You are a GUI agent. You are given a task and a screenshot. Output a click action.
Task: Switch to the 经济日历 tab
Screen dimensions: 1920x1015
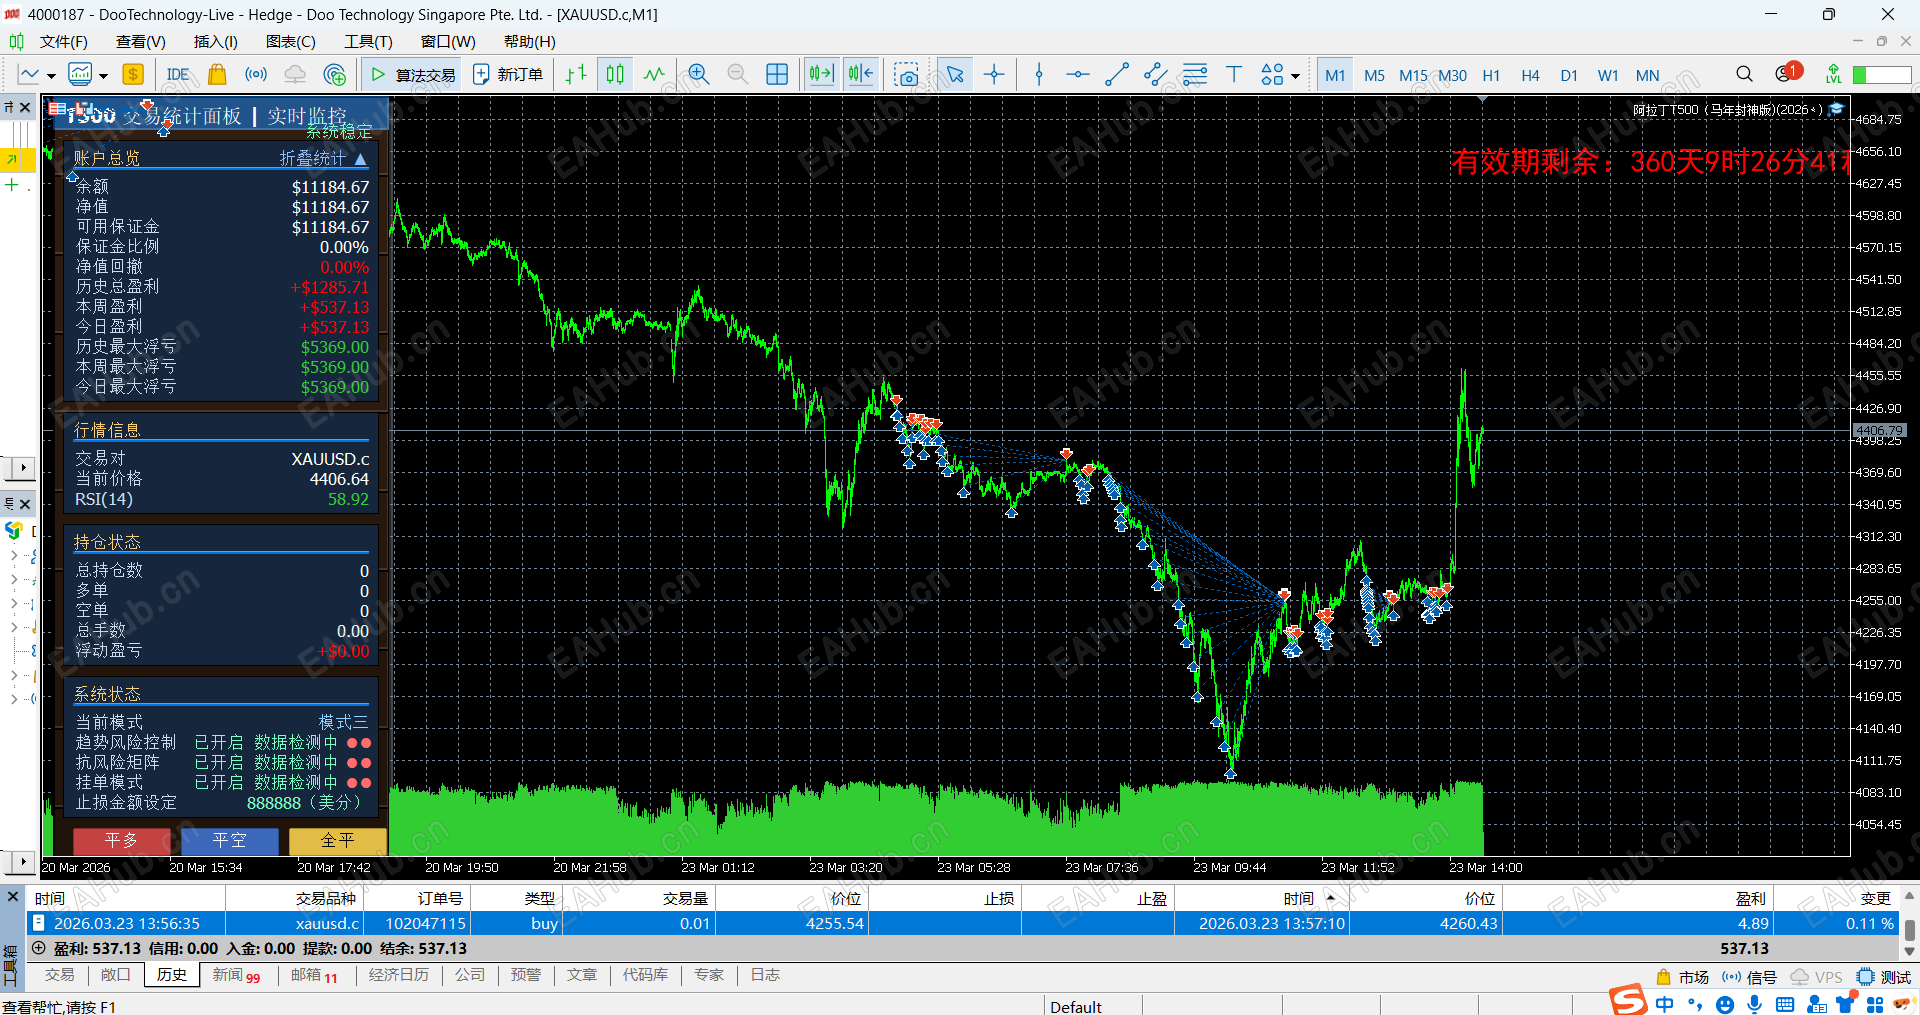pyautogui.click(x=399, y=975)
